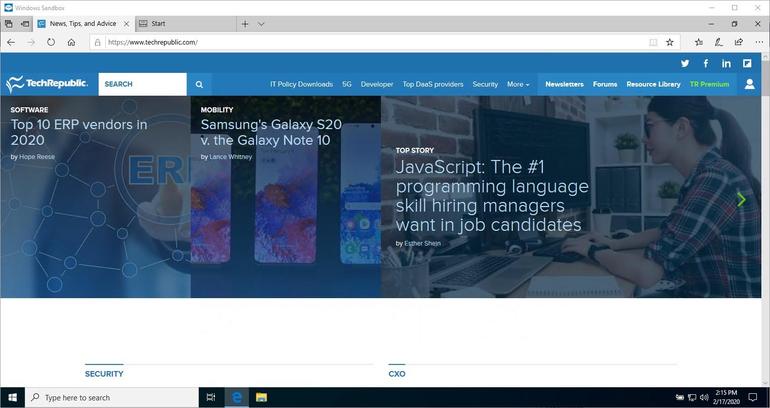This screenshot has width=770, height=408.
Task: Open the Windows Start menu
Action: pos(12,398)
